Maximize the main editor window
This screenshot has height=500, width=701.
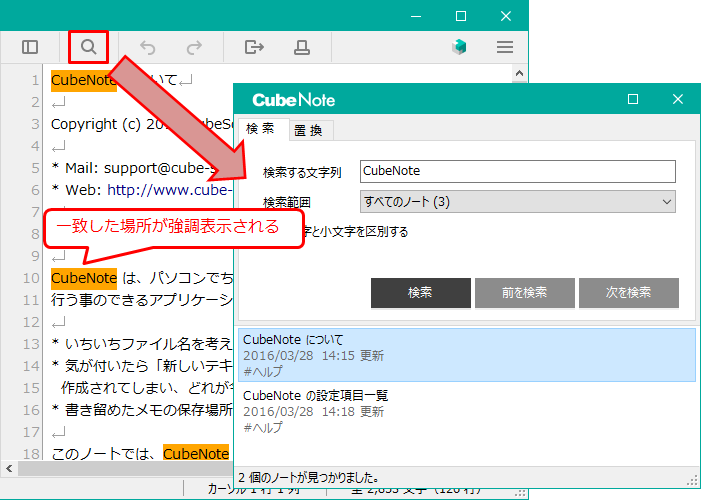(x=461, y=17)
